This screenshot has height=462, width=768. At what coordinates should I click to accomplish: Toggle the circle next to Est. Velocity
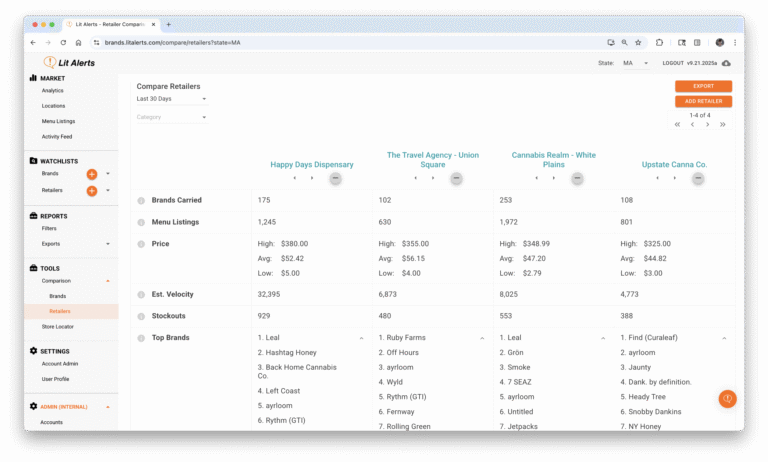[x=141, y=295]
